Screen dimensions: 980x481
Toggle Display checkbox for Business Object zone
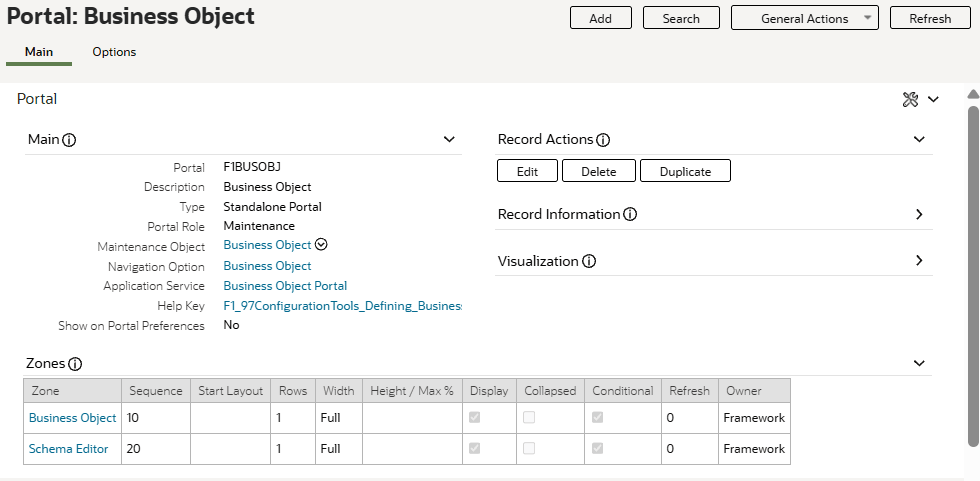coord(474,417)
